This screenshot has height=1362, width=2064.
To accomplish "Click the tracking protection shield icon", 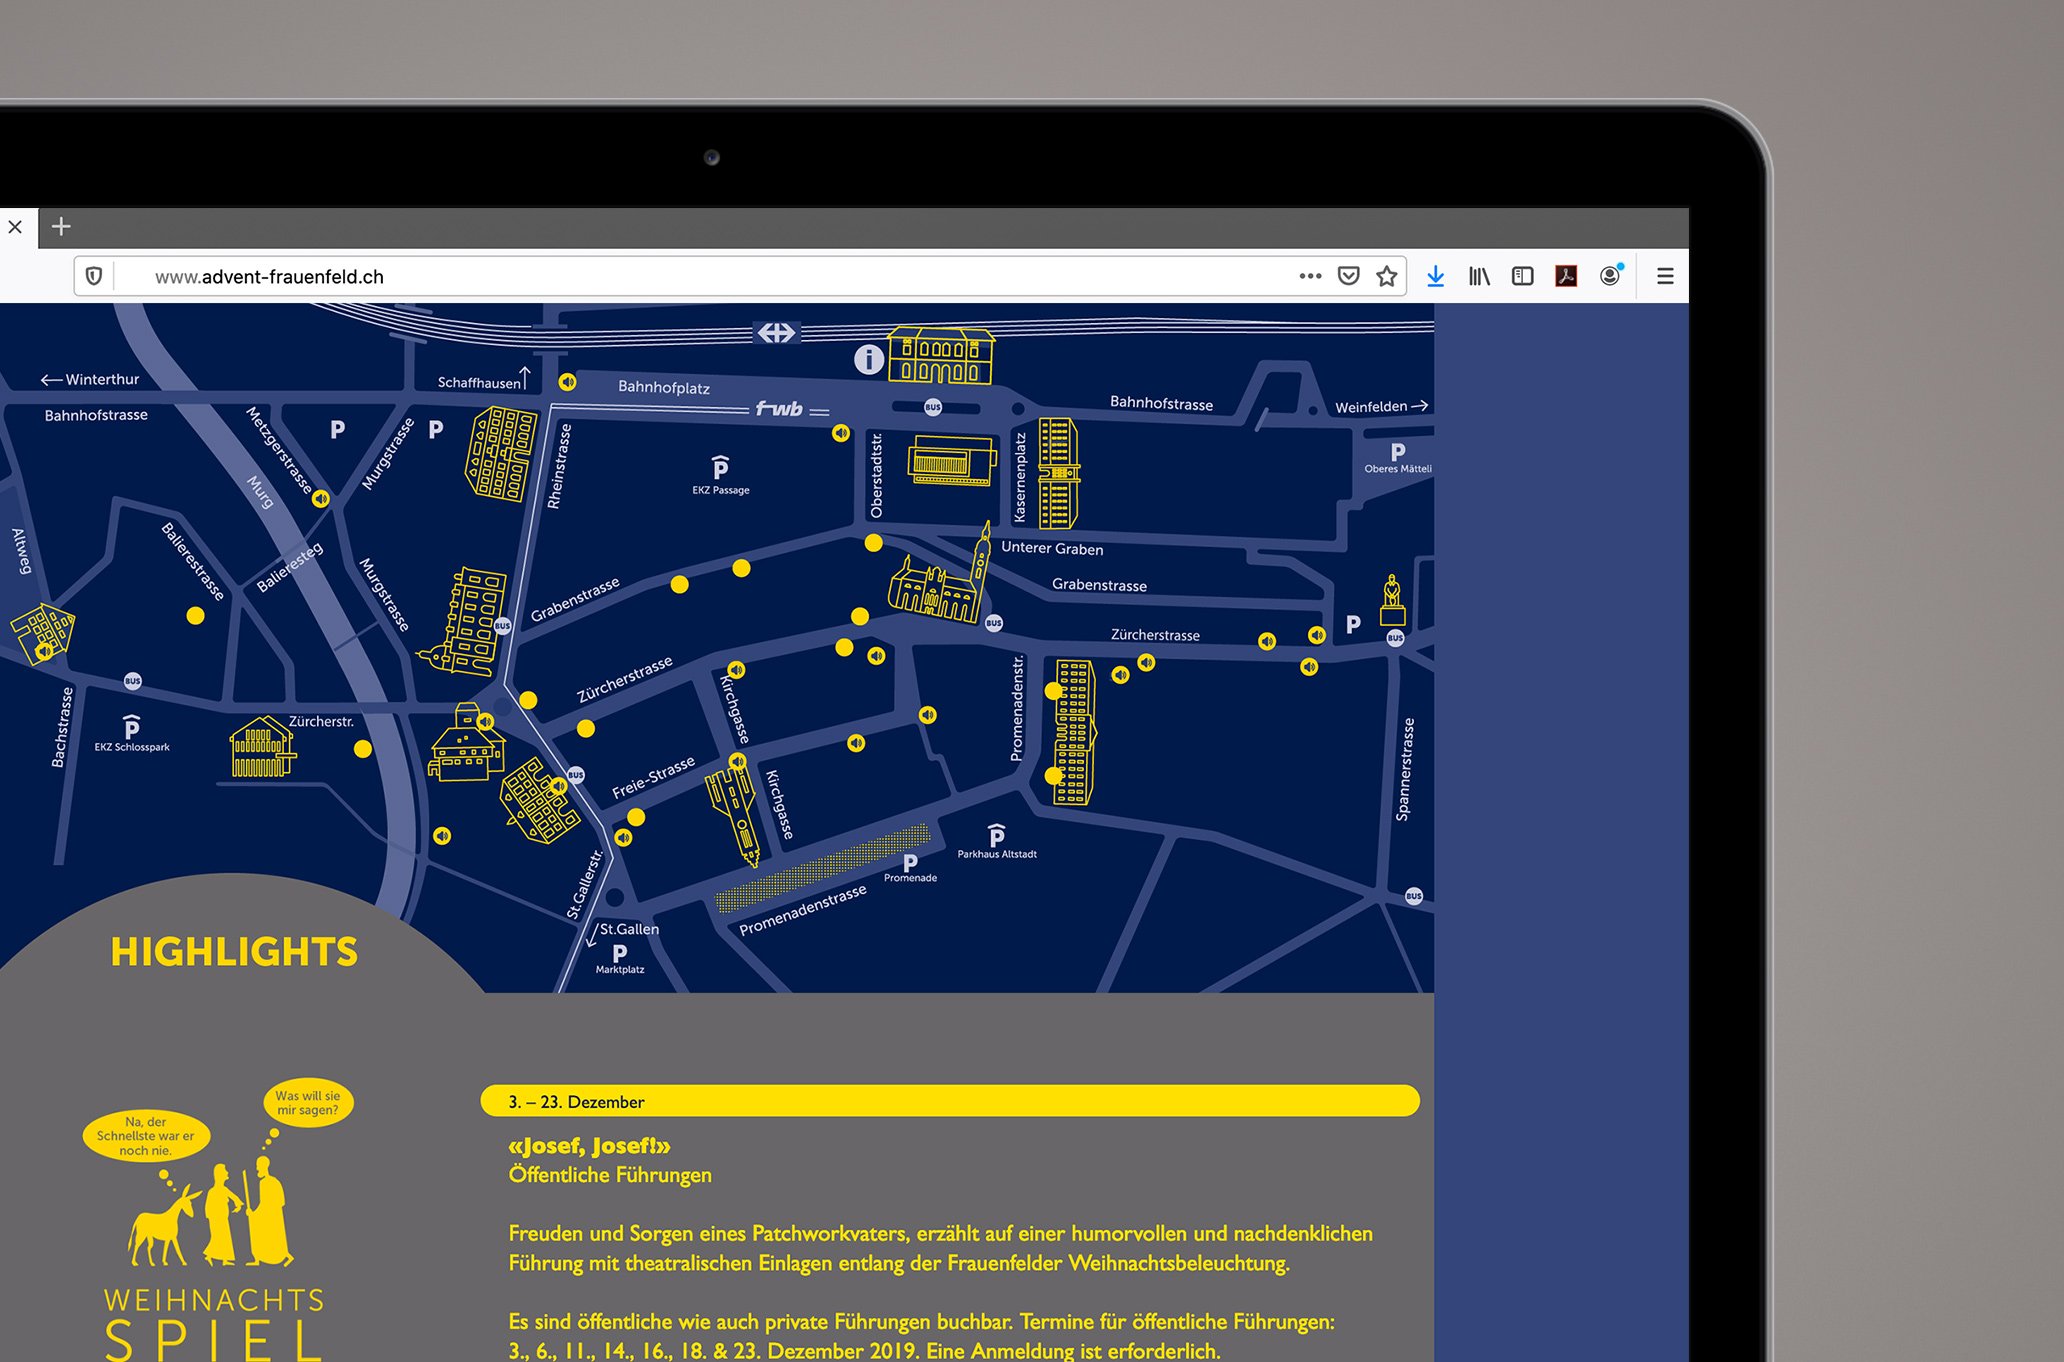I will click(94, 276).
